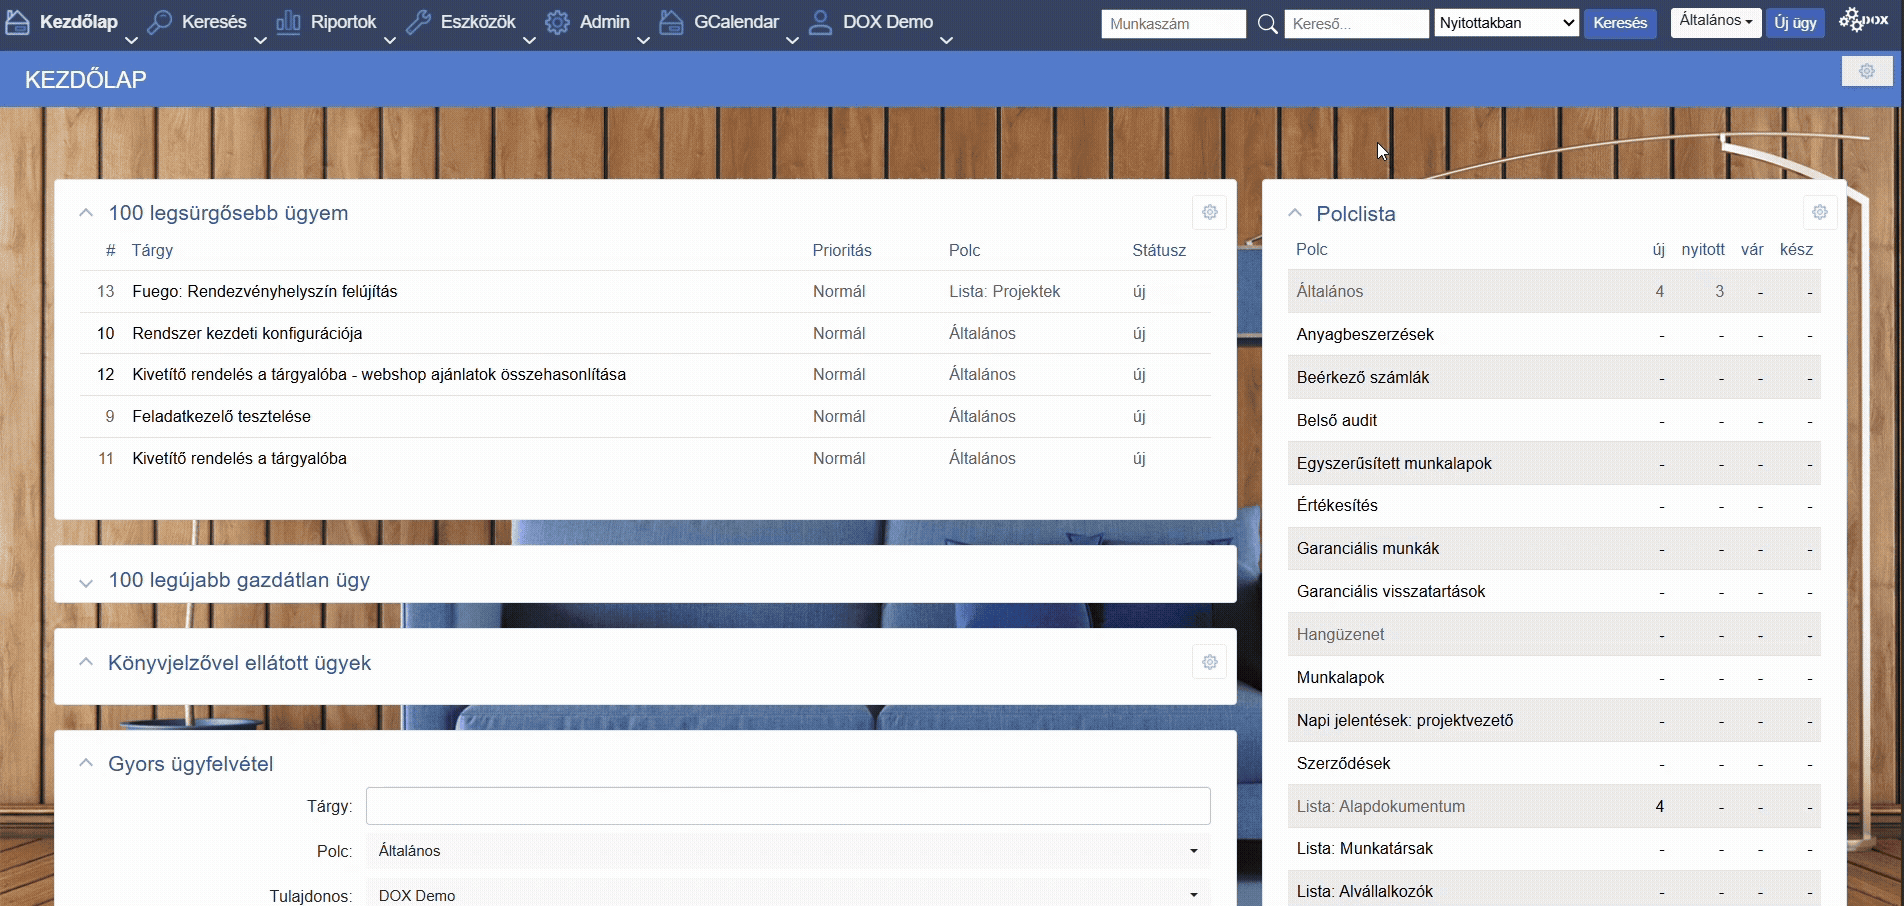Open the Fuego: Rendezvényhelyszín felújítás case
The height and width of the screenshot is (906, 1904).
(265, 292)
